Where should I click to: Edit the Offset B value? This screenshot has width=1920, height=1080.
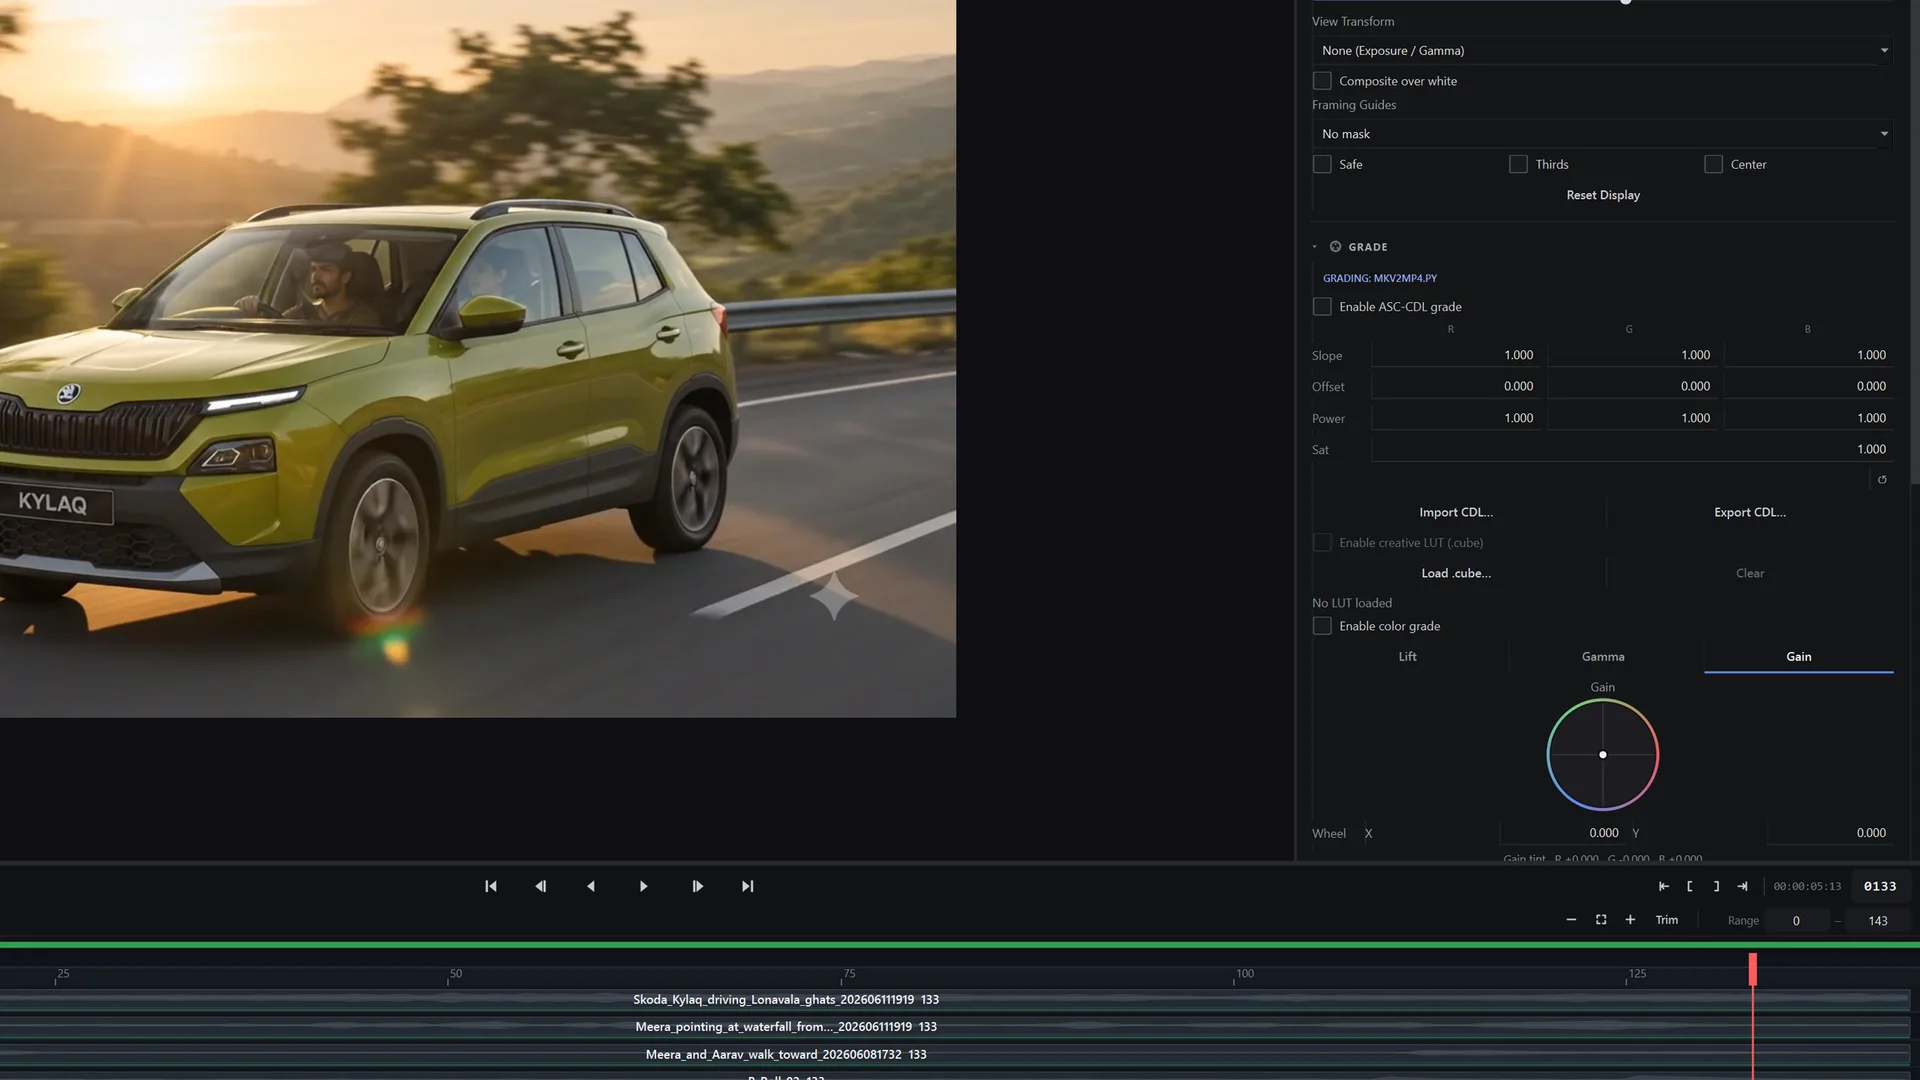(x=1810, y=386)
